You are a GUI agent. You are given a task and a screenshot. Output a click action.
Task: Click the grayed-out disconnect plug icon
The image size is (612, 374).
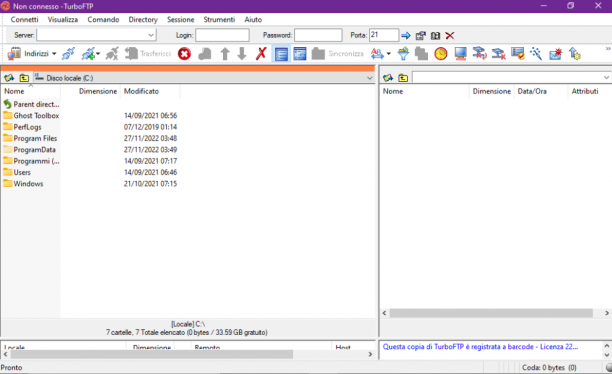(112, 53)
